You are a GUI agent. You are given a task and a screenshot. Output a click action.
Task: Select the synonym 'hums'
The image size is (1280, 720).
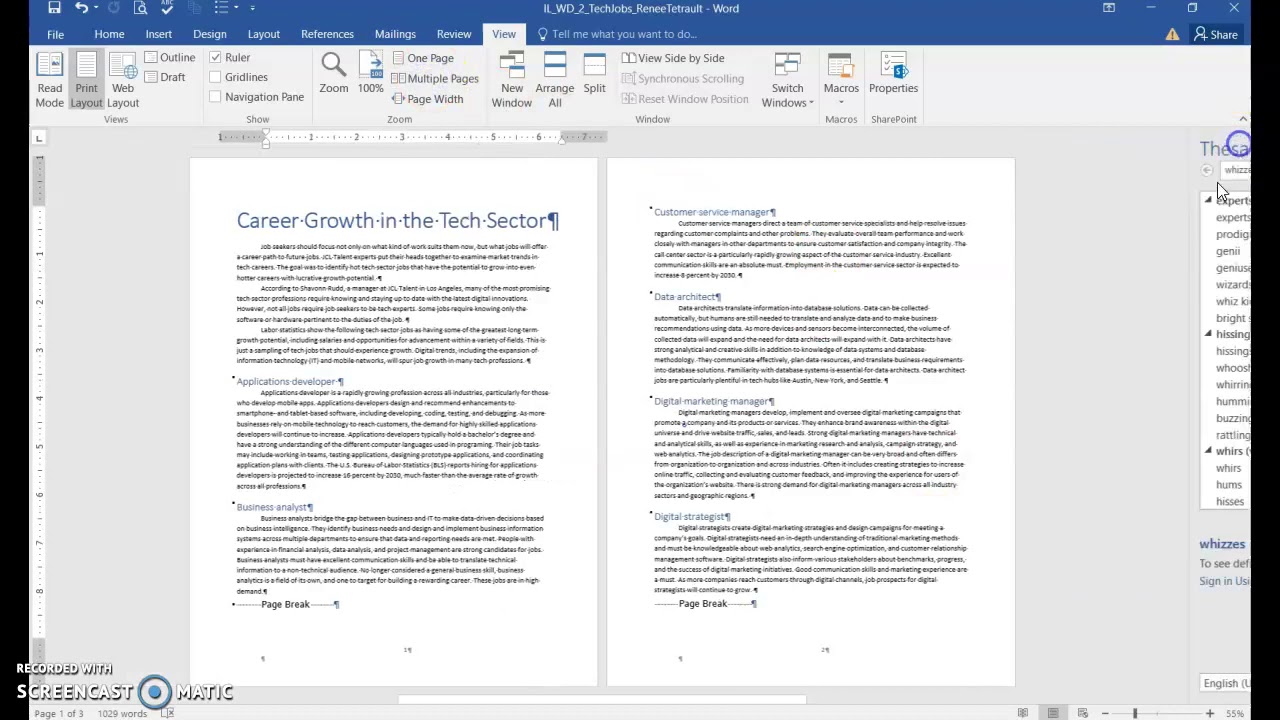[1229, 485]
